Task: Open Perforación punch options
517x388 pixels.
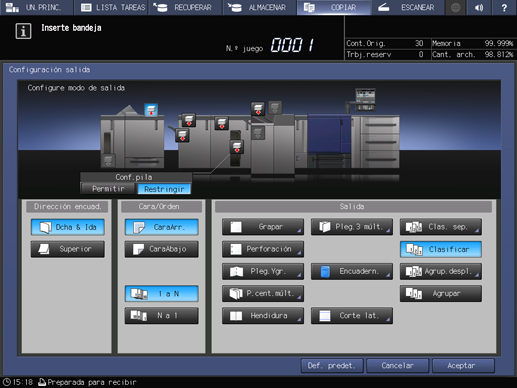Action: pyautogui.click(x=263, y=249)
